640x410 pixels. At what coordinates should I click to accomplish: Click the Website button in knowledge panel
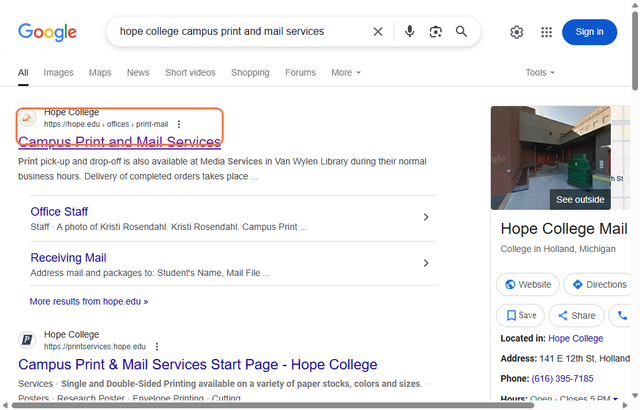coord(528,284)
